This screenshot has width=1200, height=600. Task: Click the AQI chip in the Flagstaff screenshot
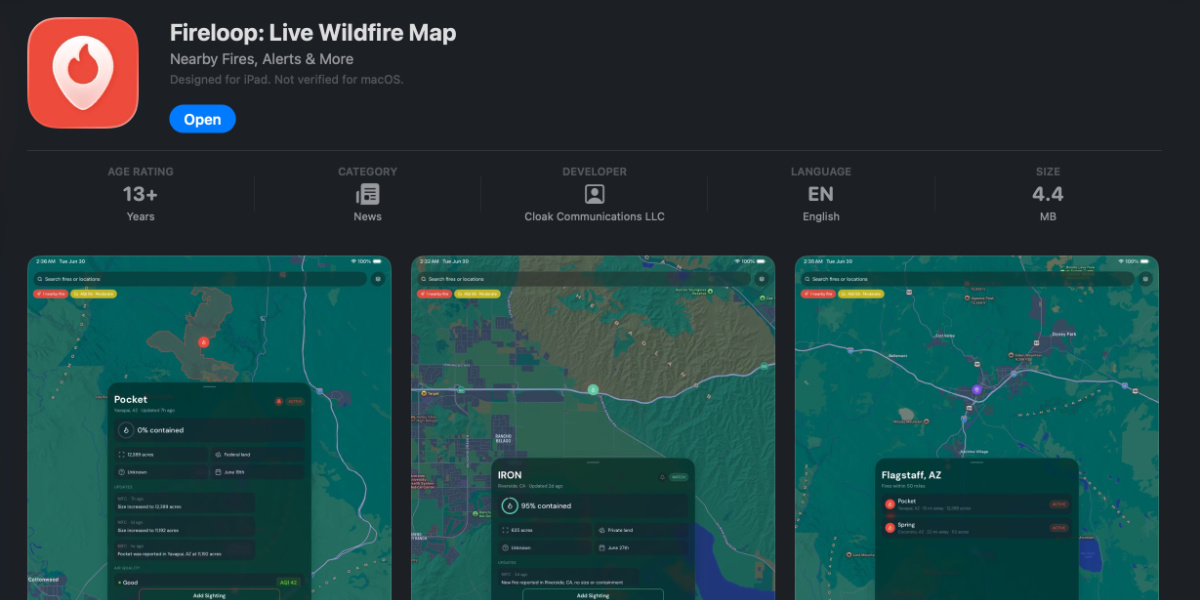pos(862,294)
